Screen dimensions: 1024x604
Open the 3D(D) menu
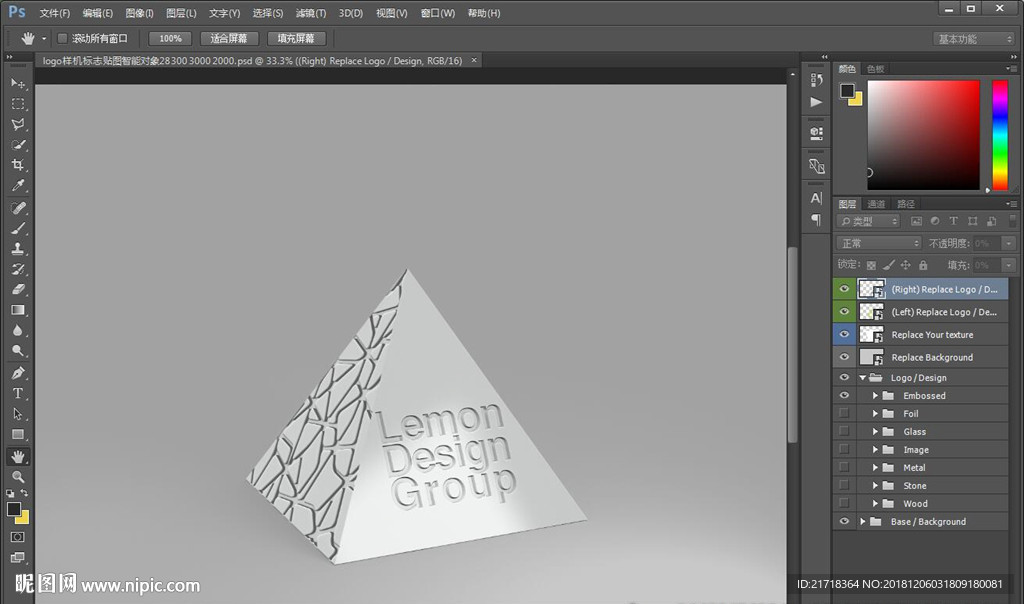click(351, 13)
